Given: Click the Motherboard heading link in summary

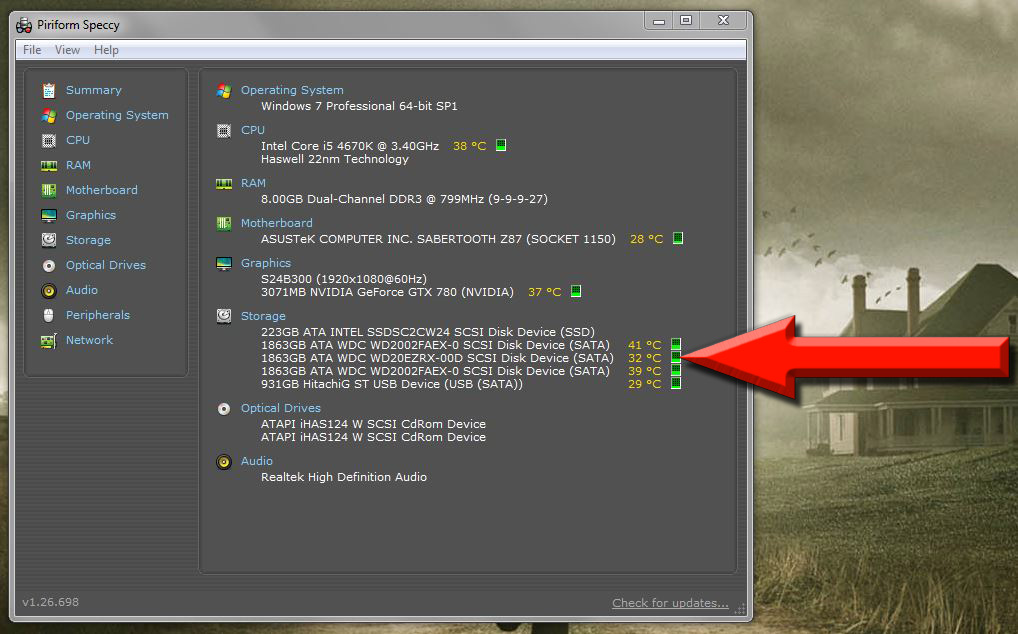Looking at the screenshot, I should 277,223.
